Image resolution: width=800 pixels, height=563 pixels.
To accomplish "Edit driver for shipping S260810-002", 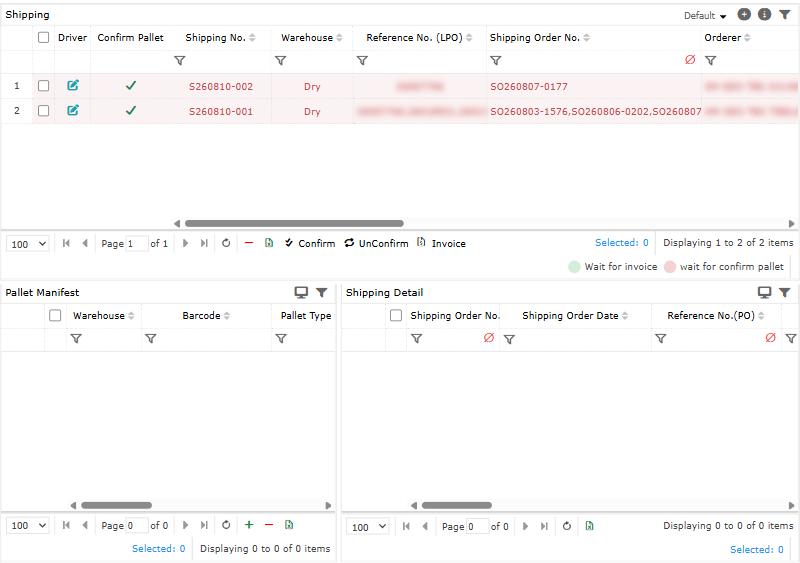I will pos(73,85).
